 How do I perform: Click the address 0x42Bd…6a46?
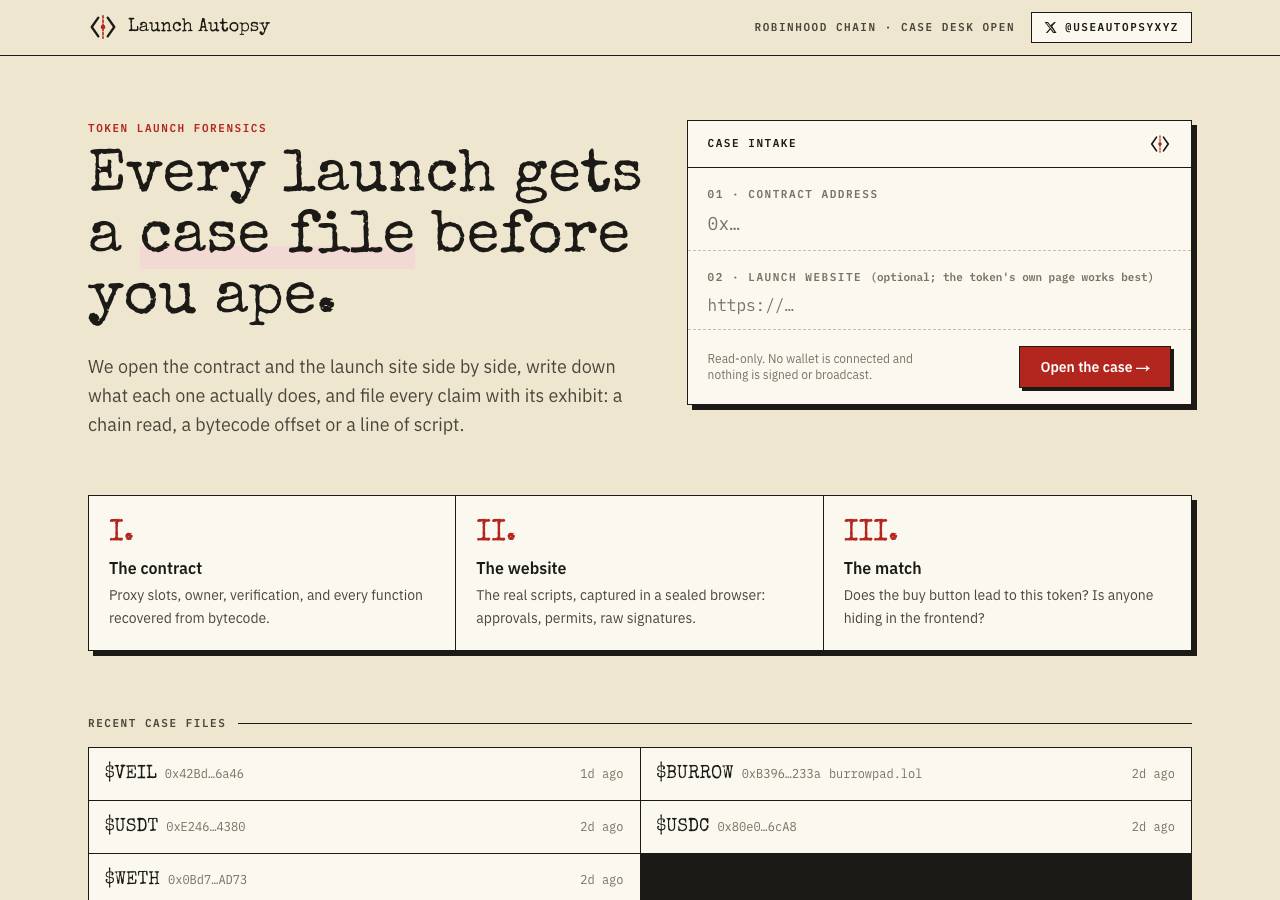(204, 774)
